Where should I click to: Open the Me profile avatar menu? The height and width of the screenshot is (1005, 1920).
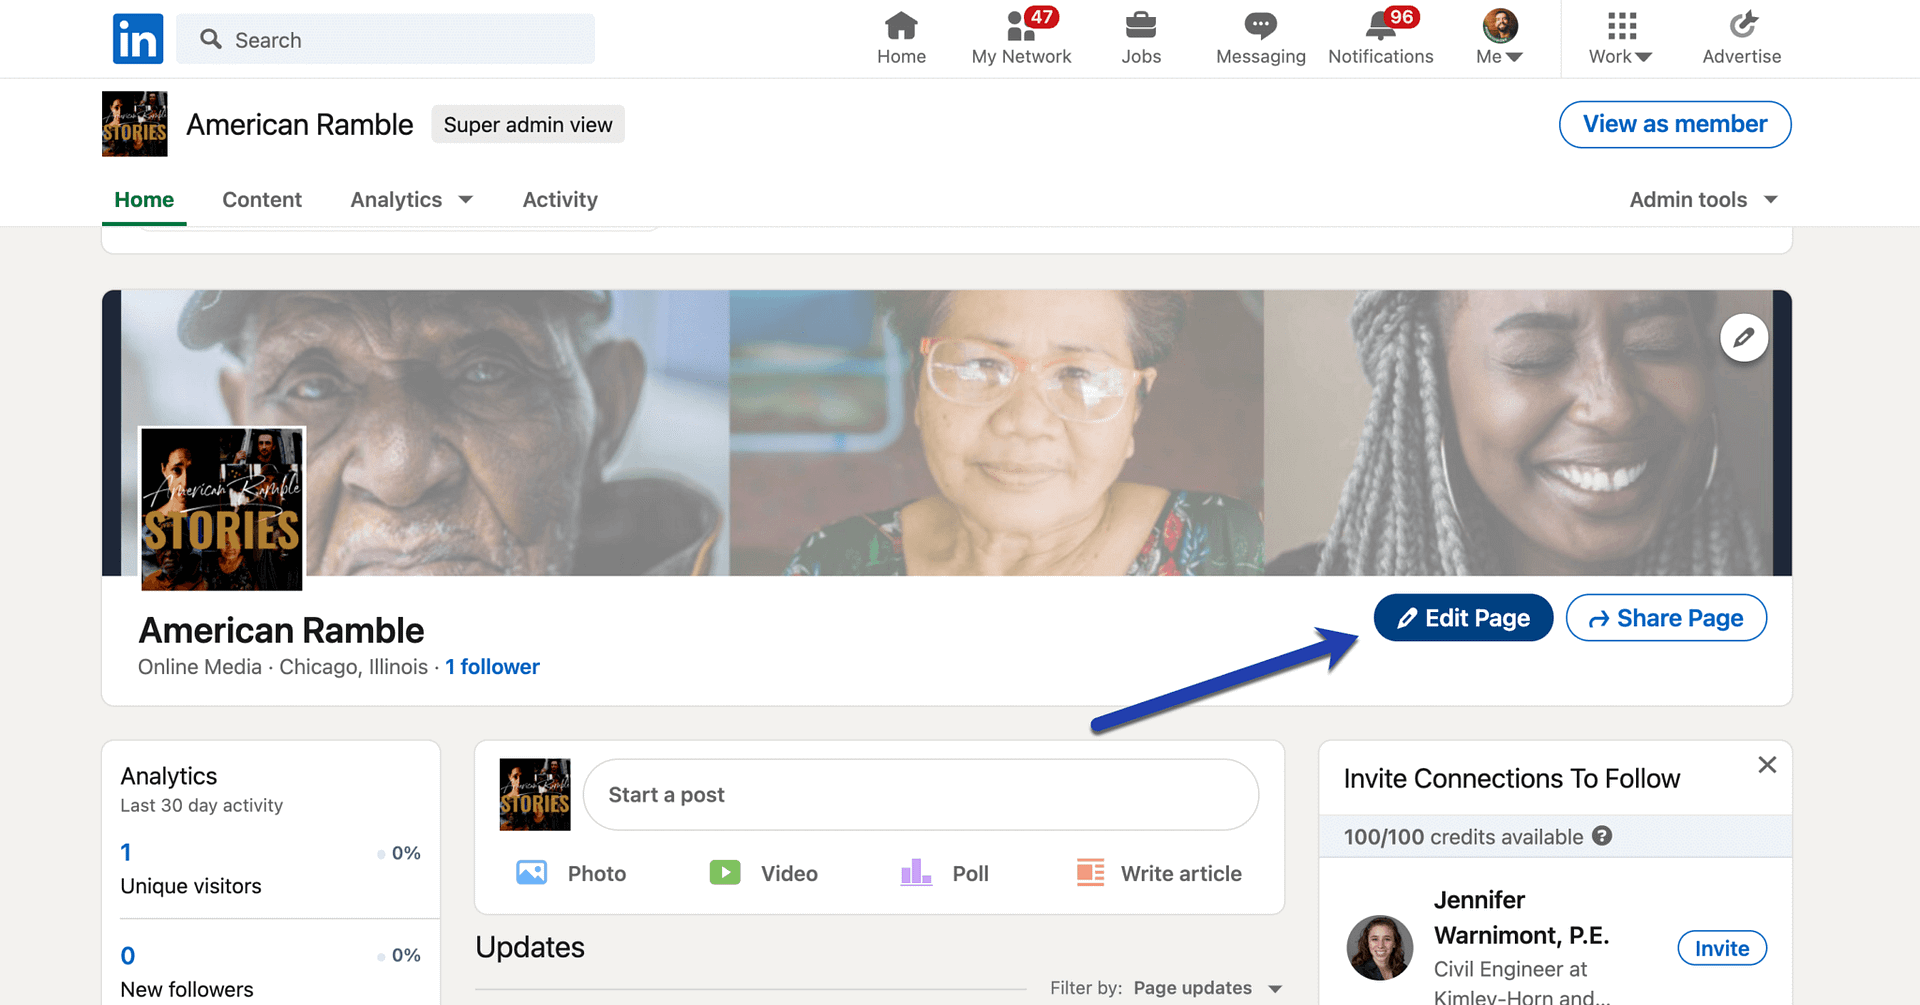[x=1500, y=38]
